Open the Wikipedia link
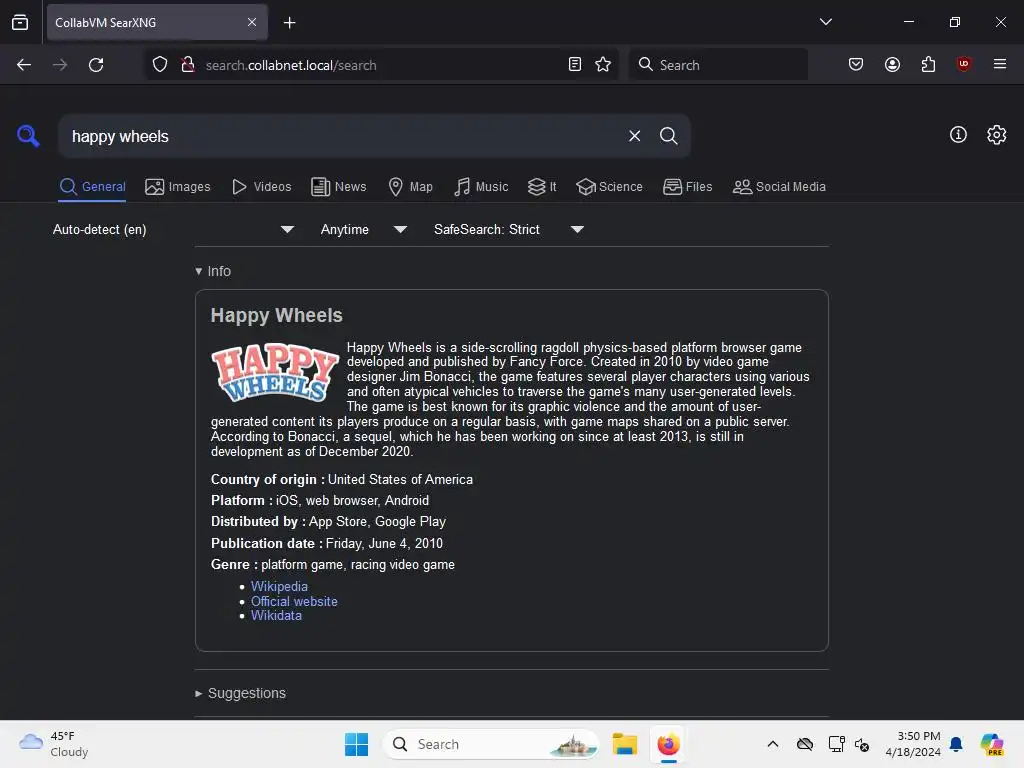Image resolution: width=1024 pixels, height=768 pixels. (279, 586)
